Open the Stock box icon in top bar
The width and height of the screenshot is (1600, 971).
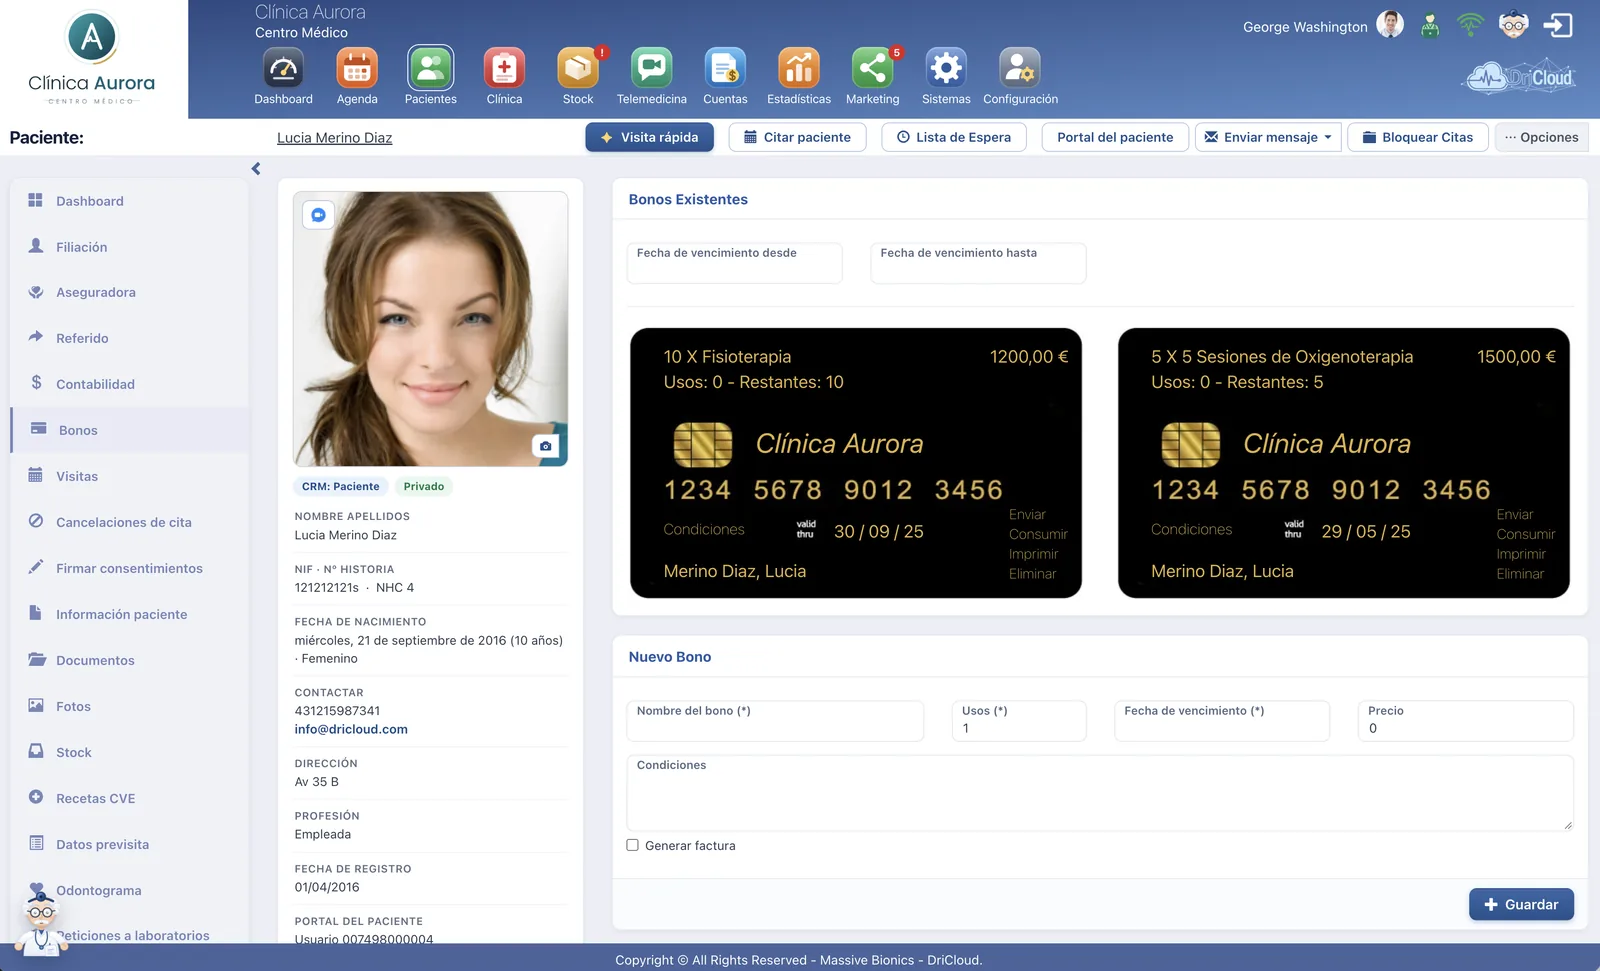(x=578, y=69)
